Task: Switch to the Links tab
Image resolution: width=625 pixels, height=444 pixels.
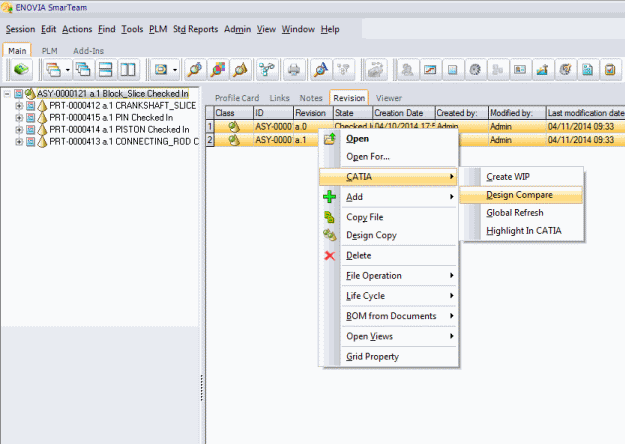Action: 279,98
